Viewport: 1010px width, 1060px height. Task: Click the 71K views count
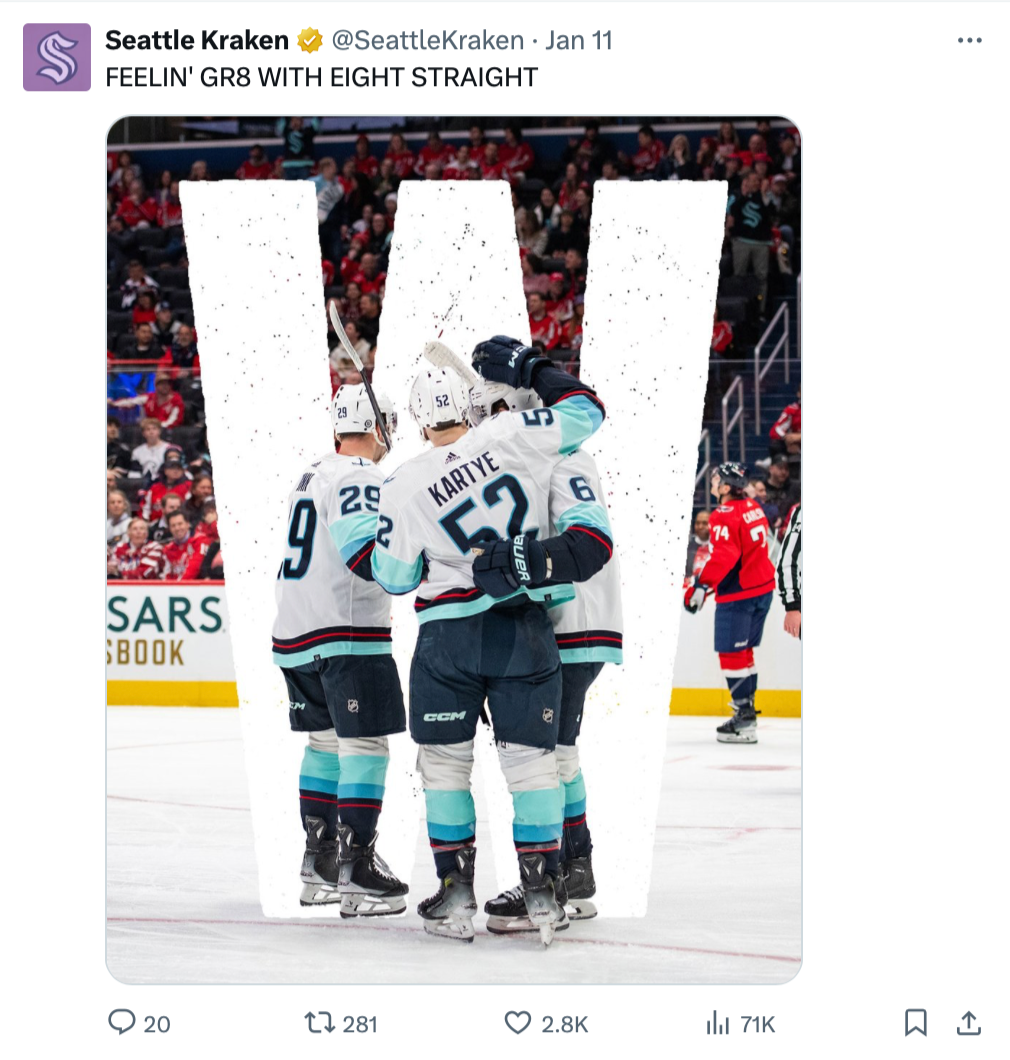(x=757, y=1024)
